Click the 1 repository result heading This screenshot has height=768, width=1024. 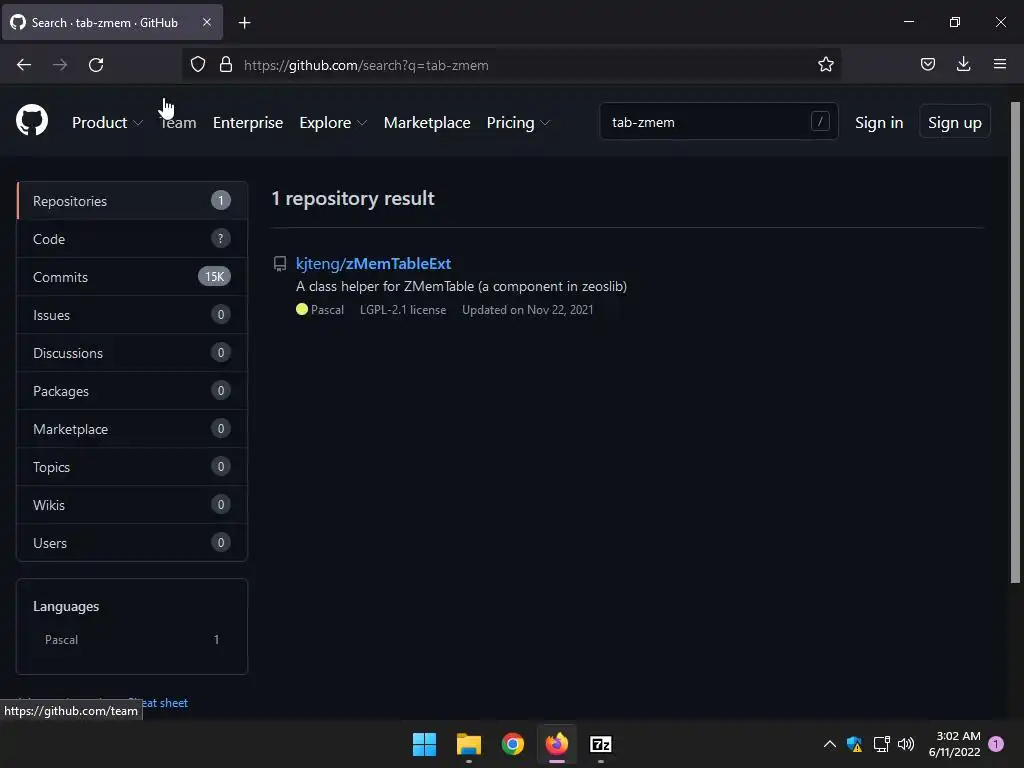[353, 199]
